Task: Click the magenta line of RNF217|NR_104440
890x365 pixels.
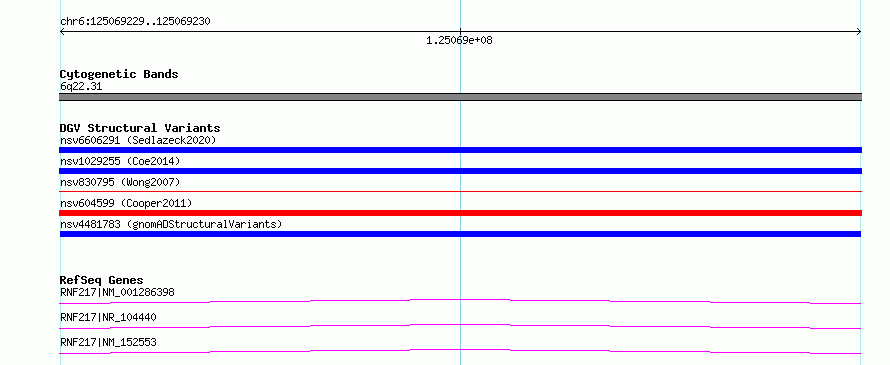Action: [x=460, y=326]
